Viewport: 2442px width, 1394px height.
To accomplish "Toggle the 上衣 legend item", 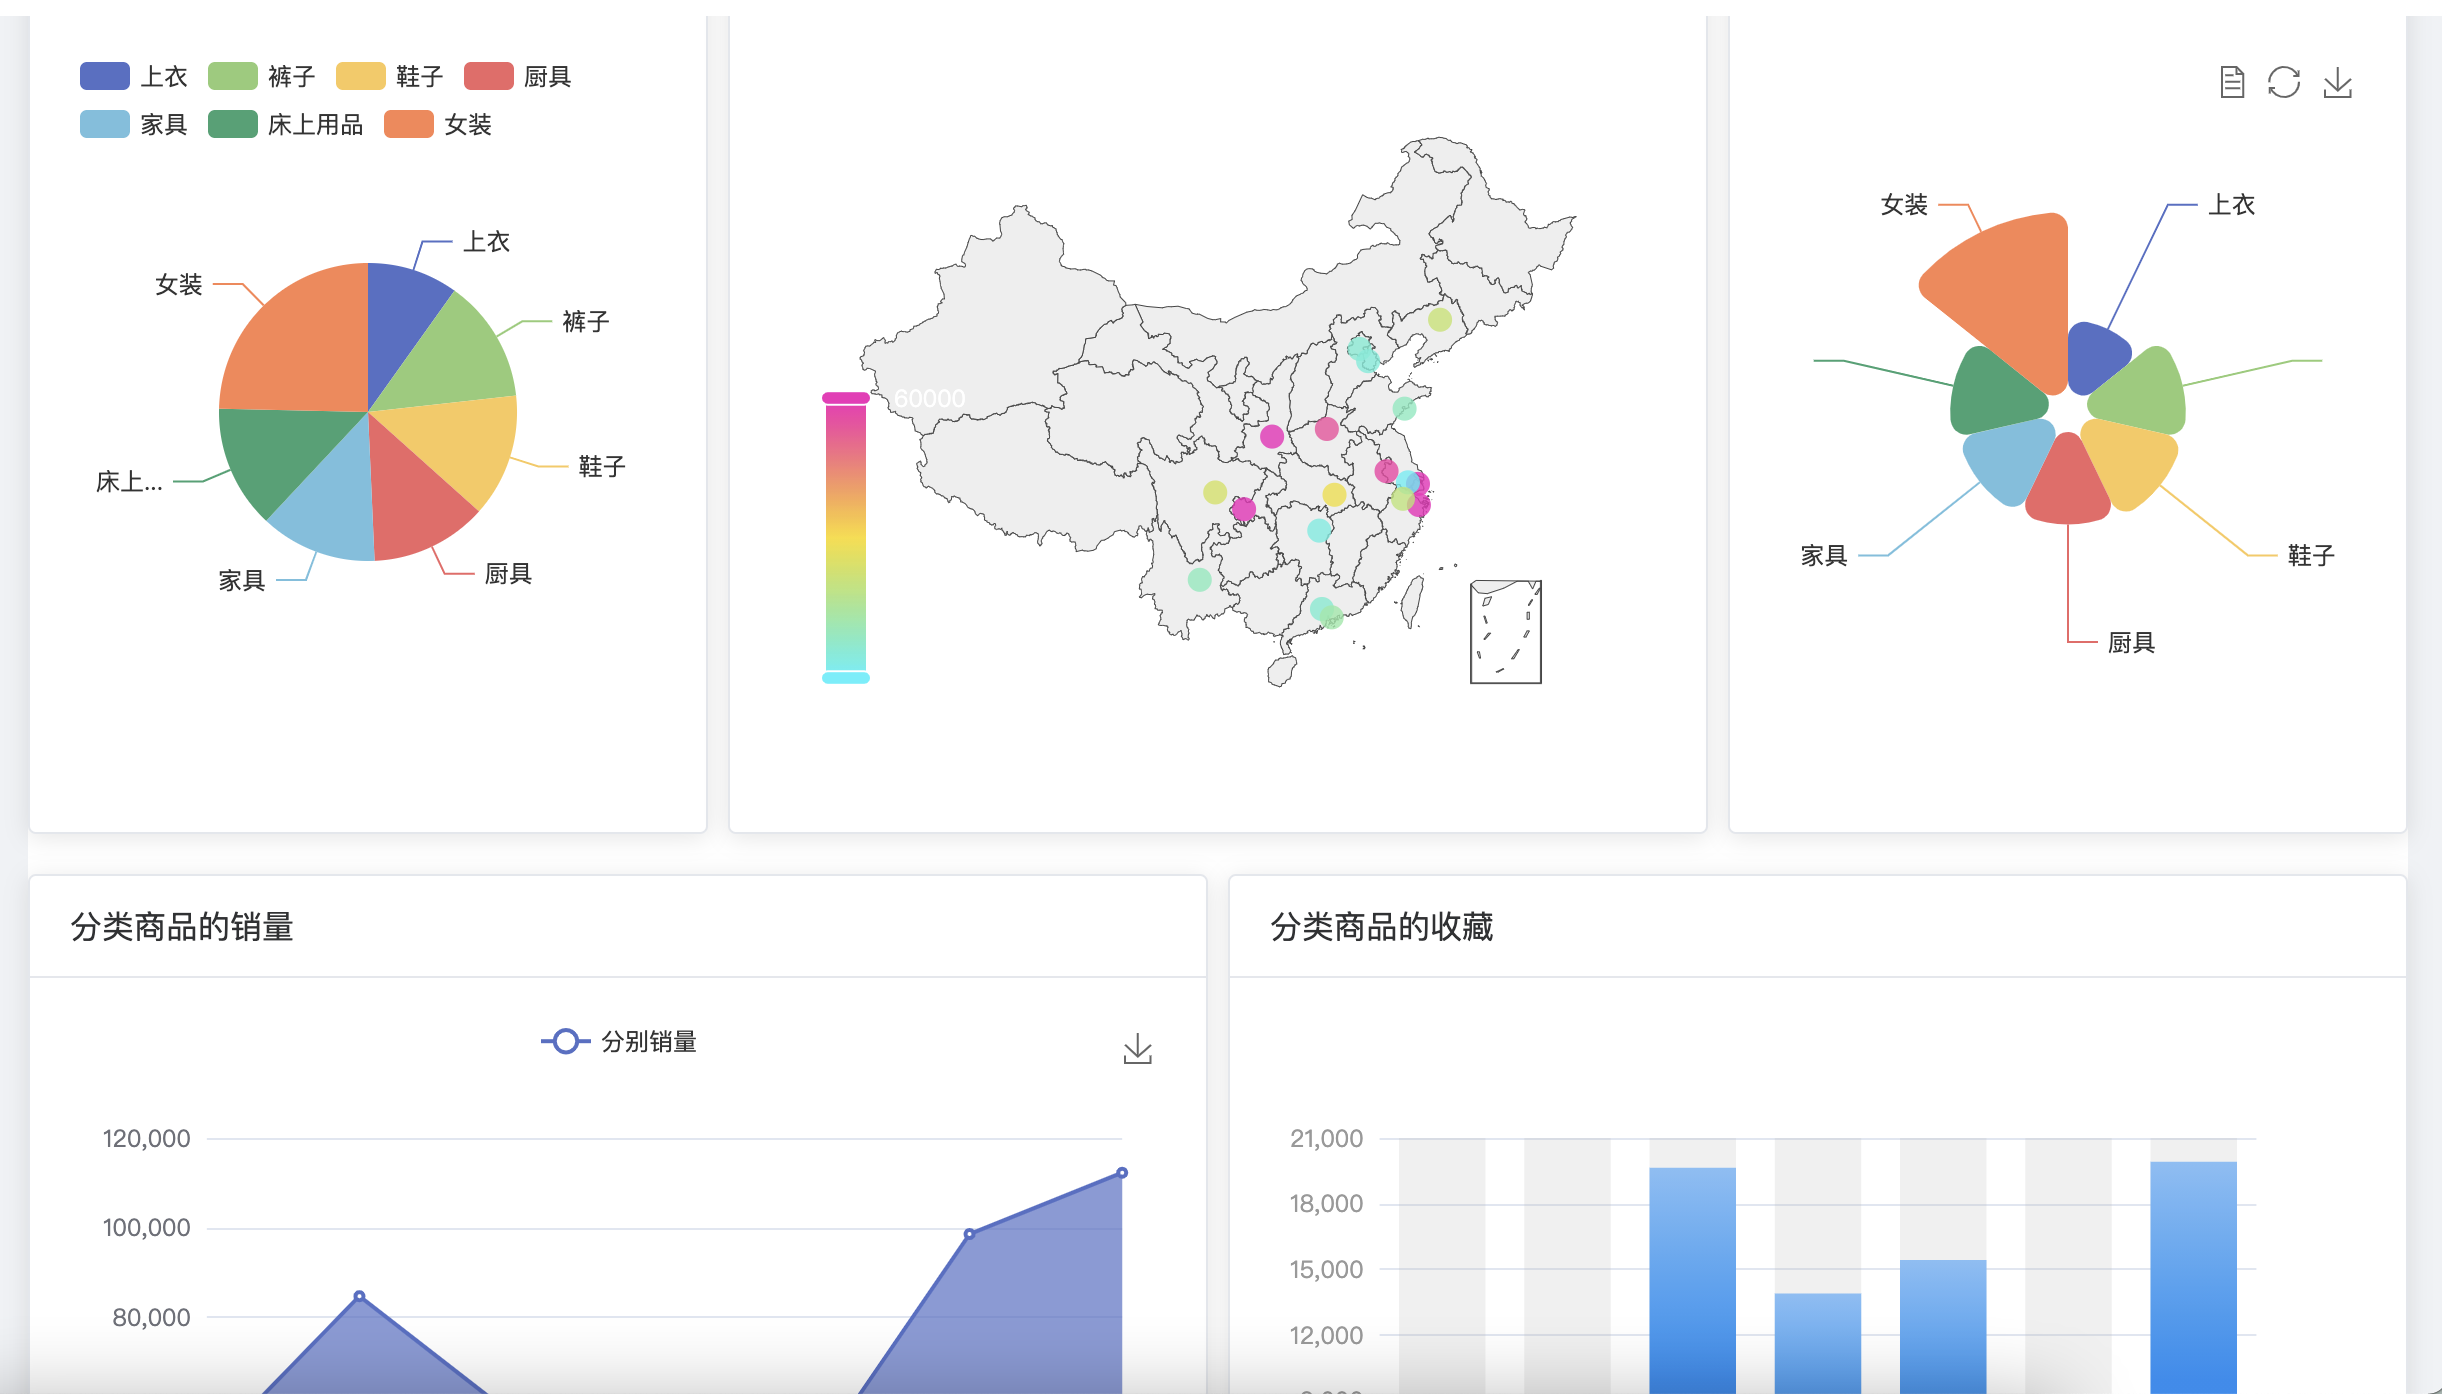I will (105, 76).
